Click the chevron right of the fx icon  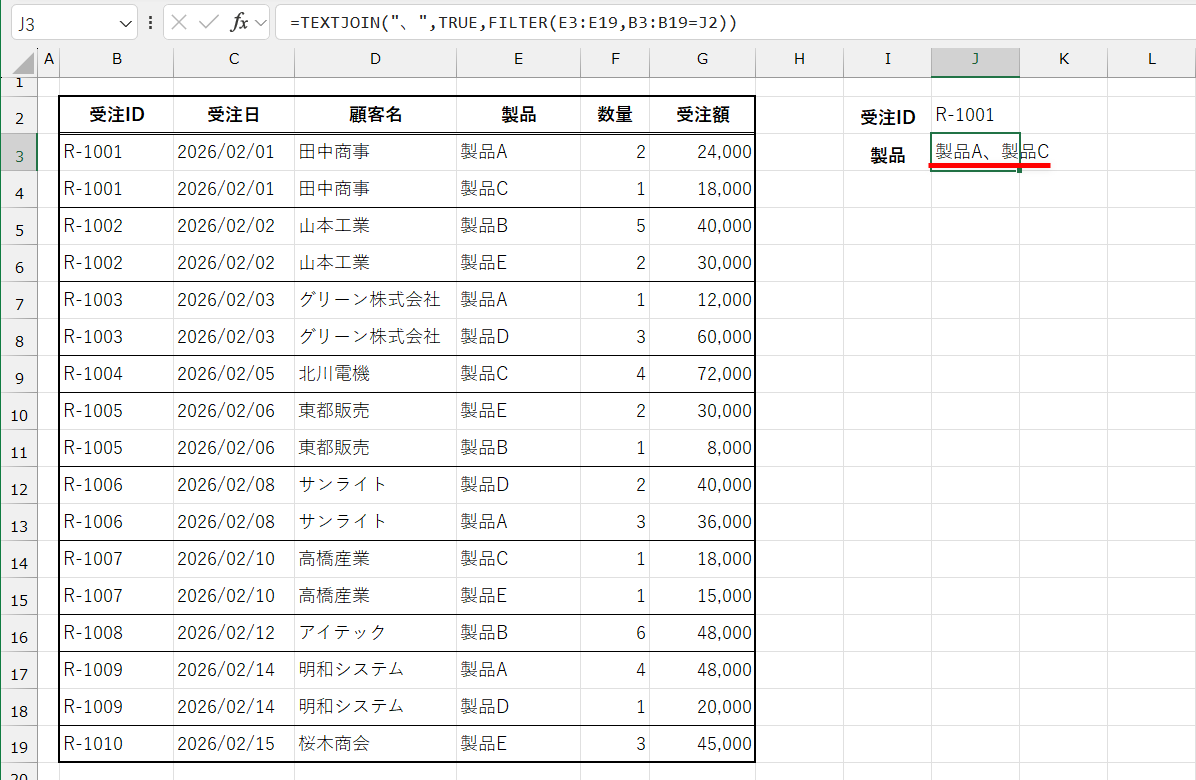(x=259, y=22)
